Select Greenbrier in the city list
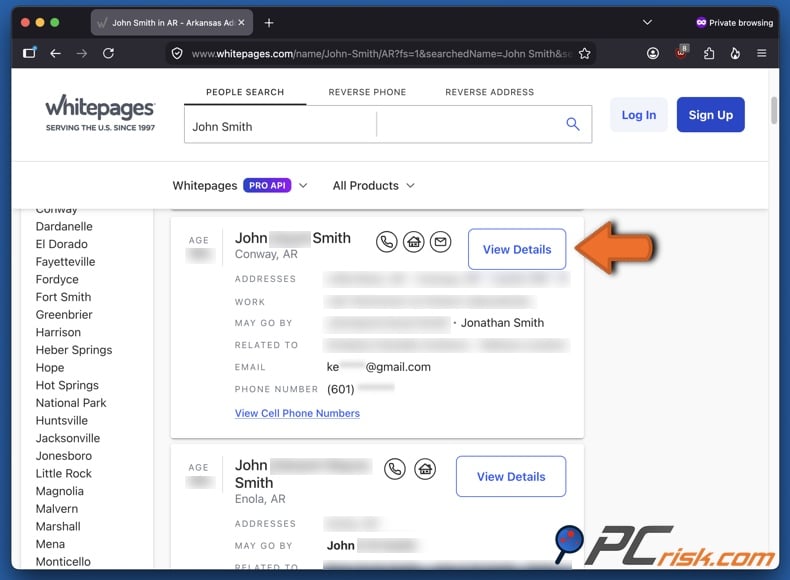The image size is (790, 580). click(x=64, y=314)
